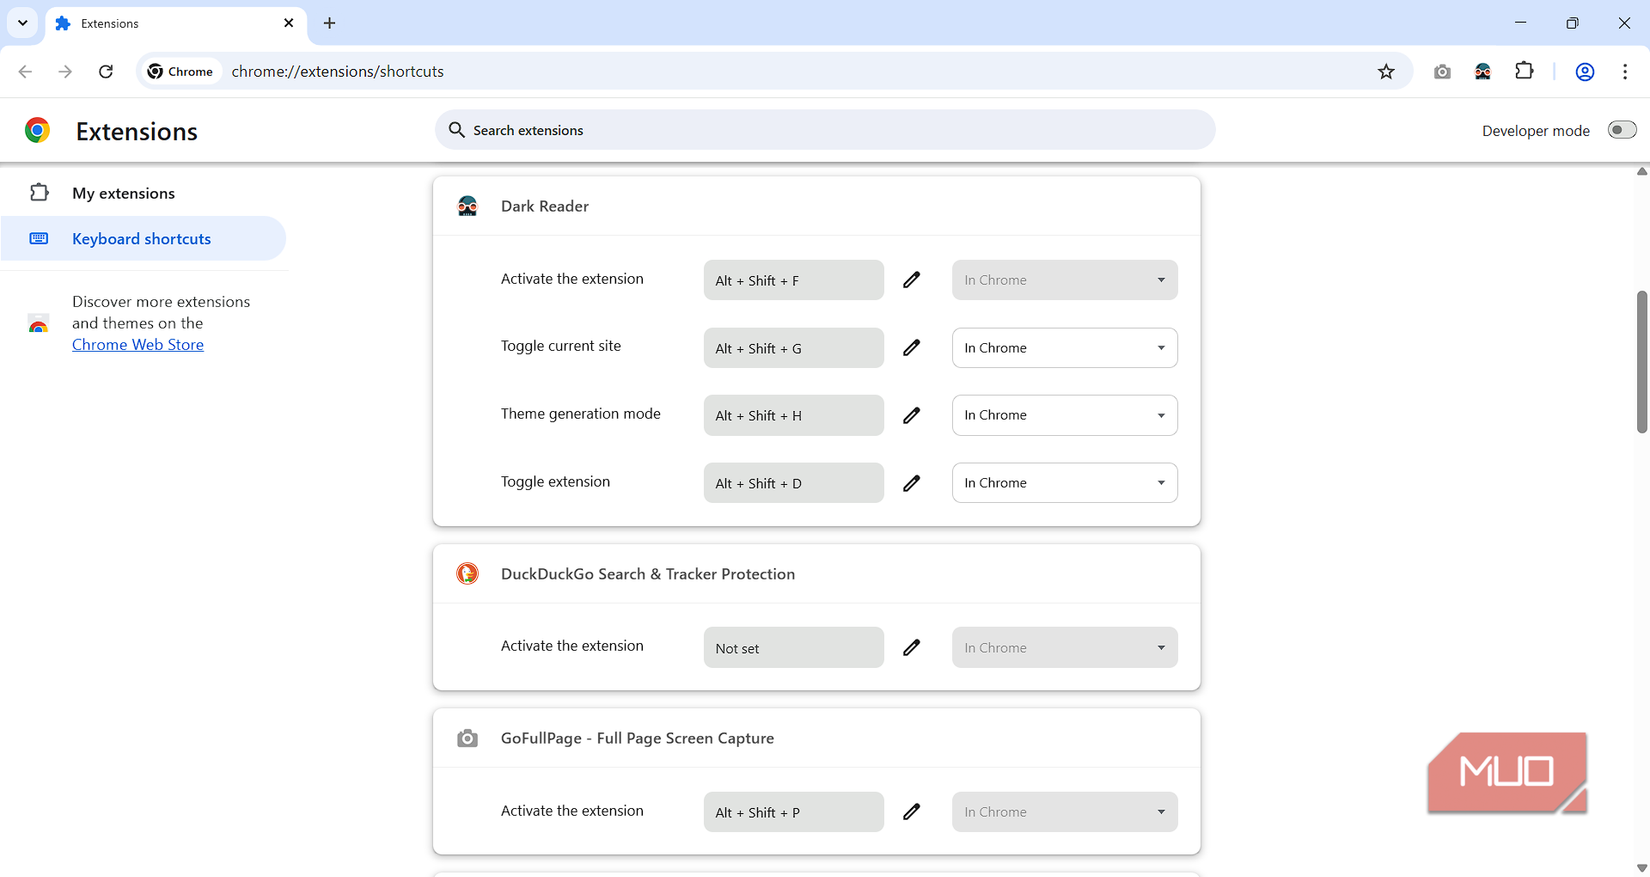Viewport: 1650px width, 877px height.
Task: Click into the Search extensions field
Action: 825,130
